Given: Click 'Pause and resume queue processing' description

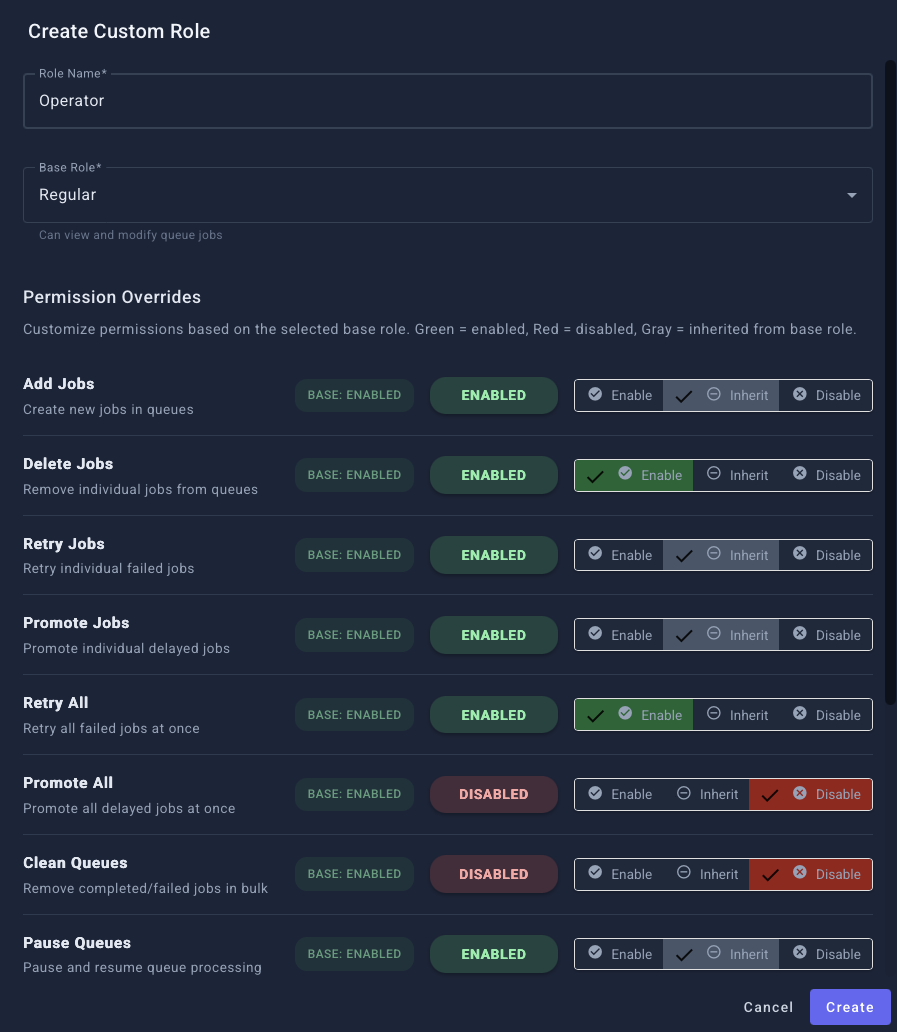Looking at the screenshot, I should click(142, 968).
